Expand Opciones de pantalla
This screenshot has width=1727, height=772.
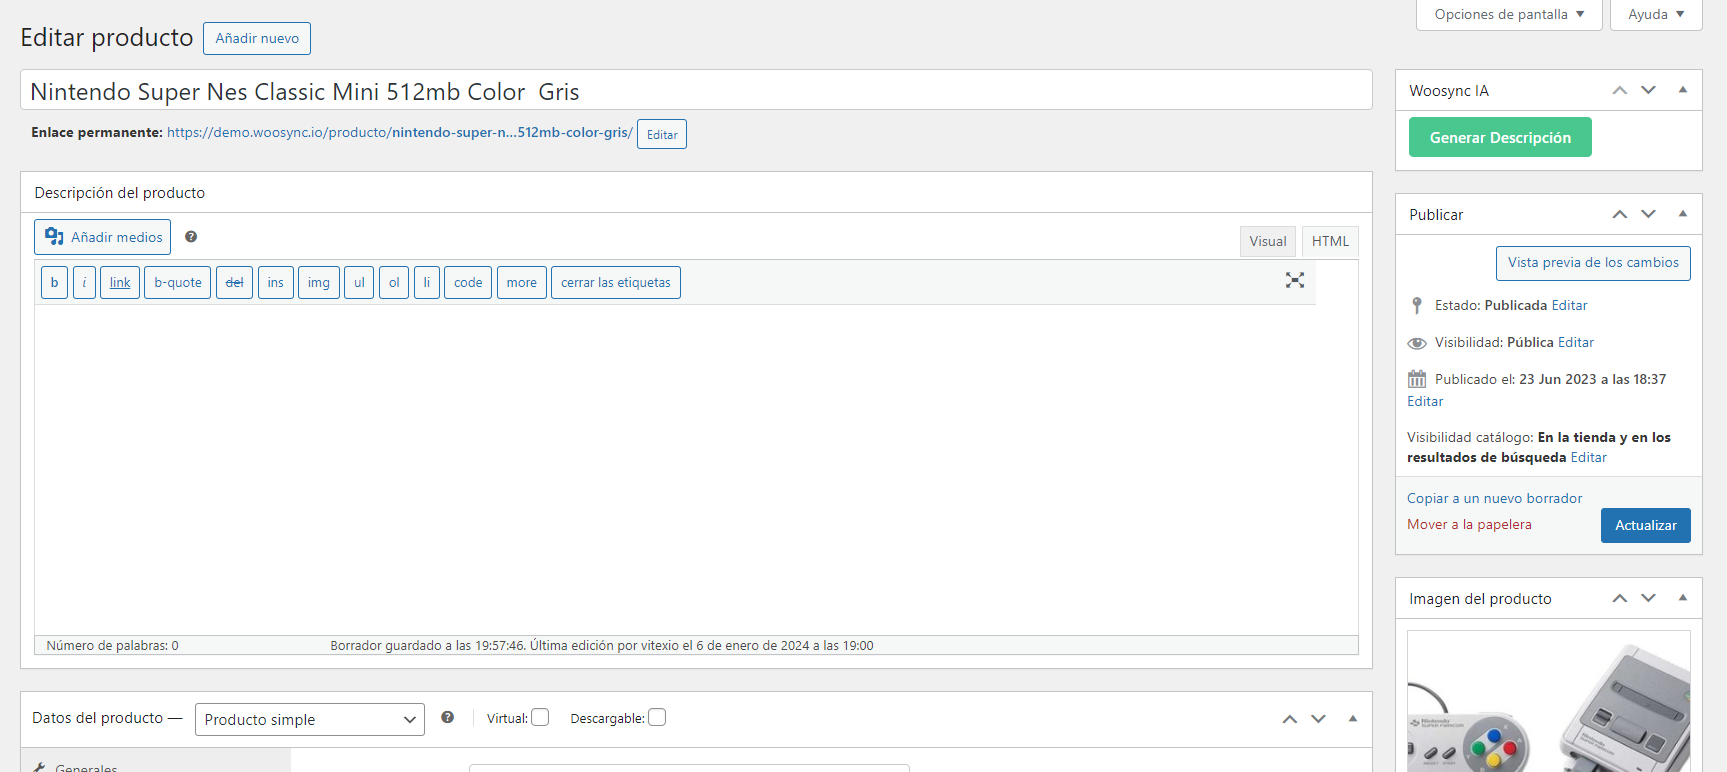1509,15
